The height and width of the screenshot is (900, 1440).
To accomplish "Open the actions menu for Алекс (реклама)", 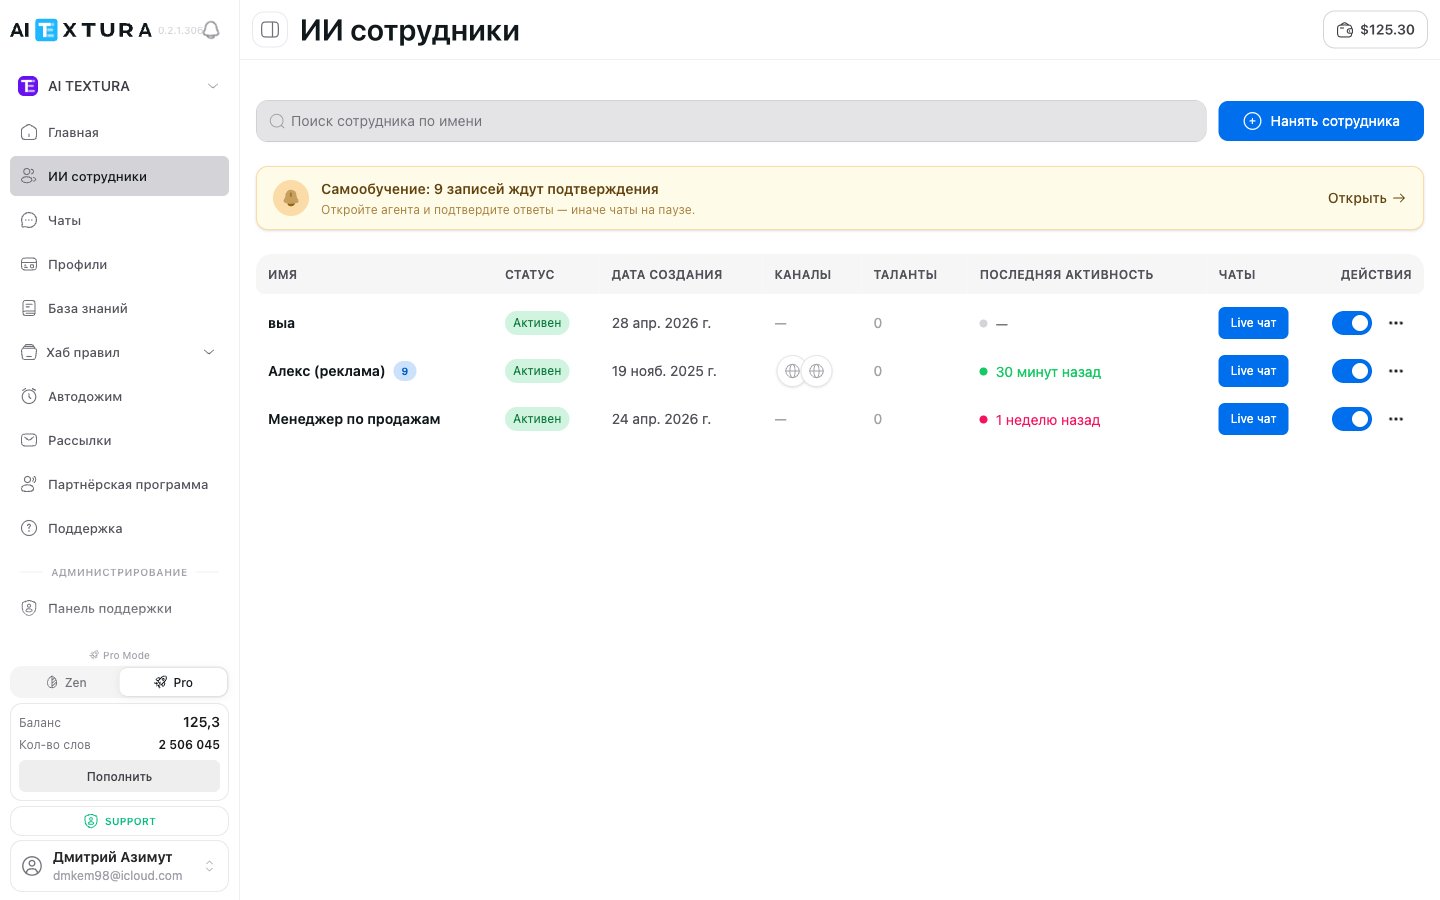I will coord(1396,371).
